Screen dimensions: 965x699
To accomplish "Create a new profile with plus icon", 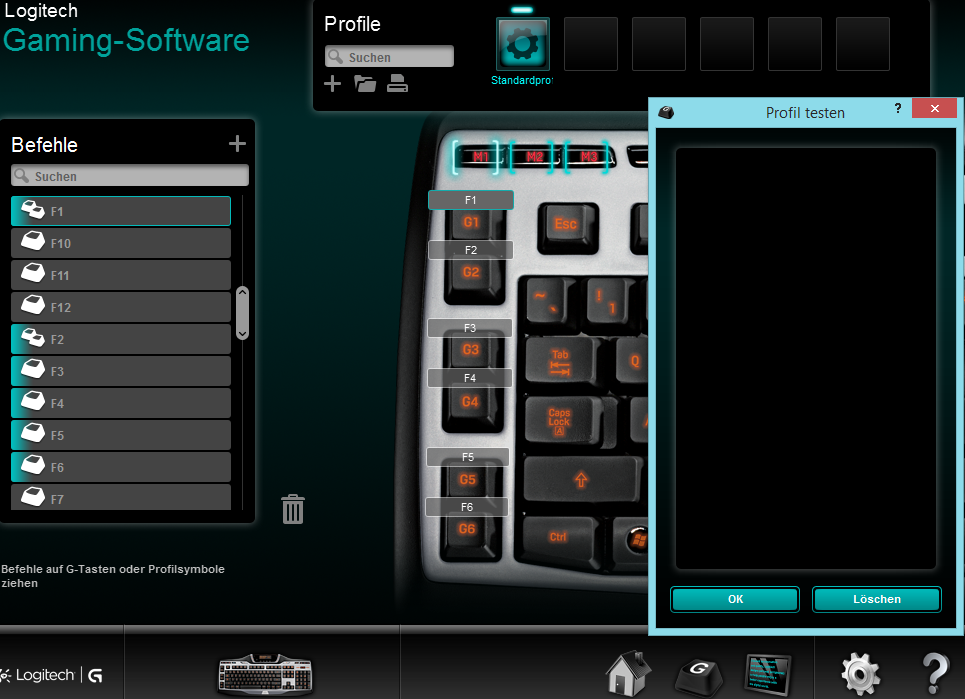I will click(x=332, y=84).
